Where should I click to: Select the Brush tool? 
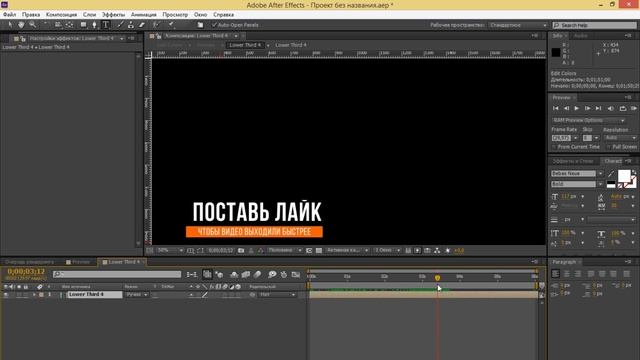click(x=120, y=25)
